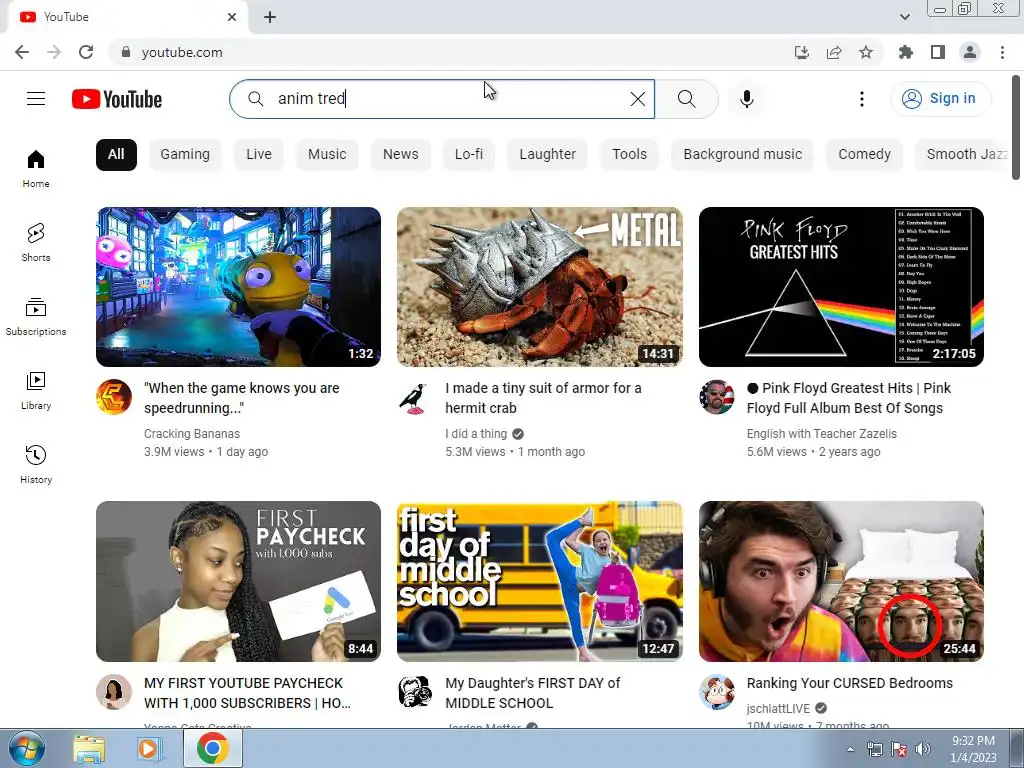
Task: Open Chrome profile avatar
Action: pyautogui.click(x=970, y=52)
